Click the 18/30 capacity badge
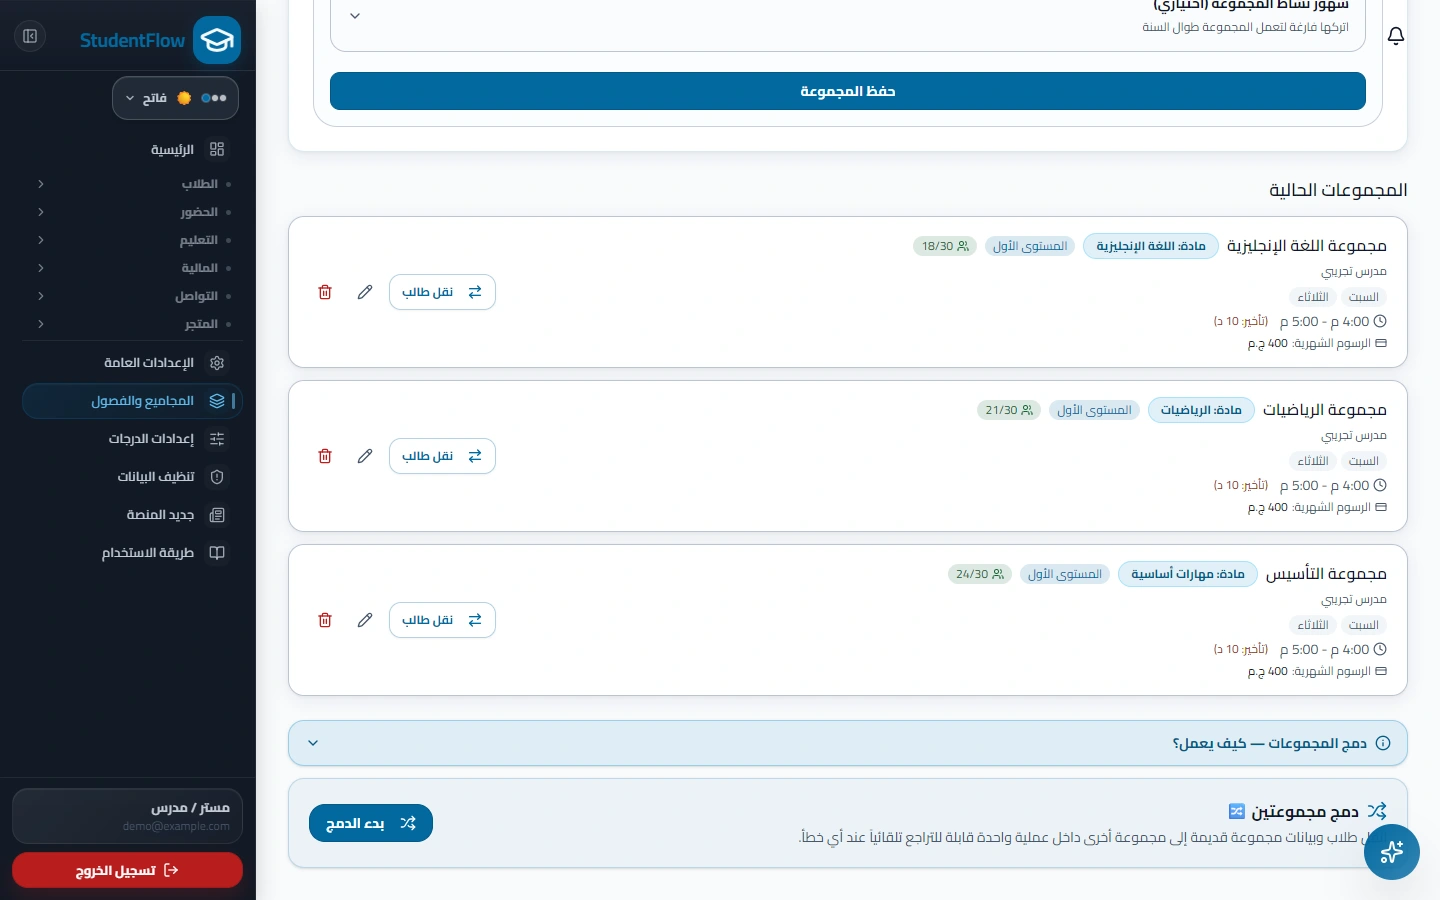The width and height of the screenshot is (1440, 900). pyautogui.click(x=945, y=246)
